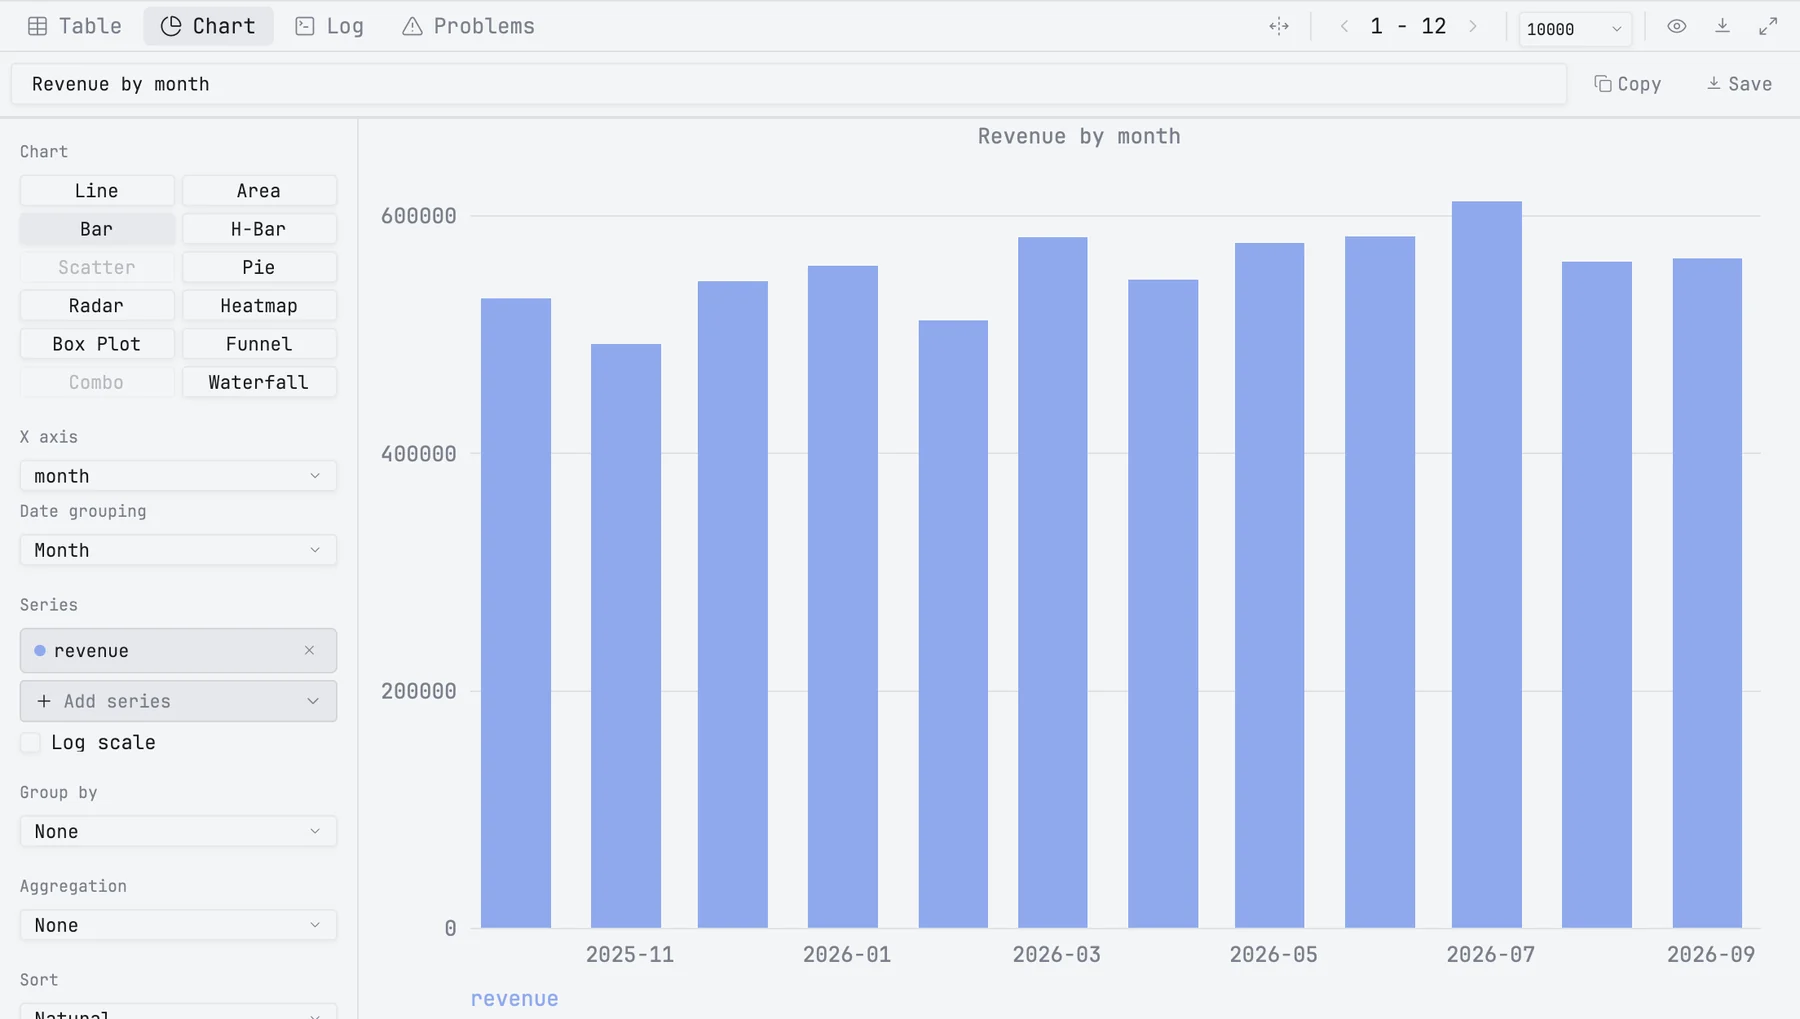Image resolution: width=1800 pixels, height=1019 pixels.
Task: Click the download results icon
Action: click(x=1722, y=26)
